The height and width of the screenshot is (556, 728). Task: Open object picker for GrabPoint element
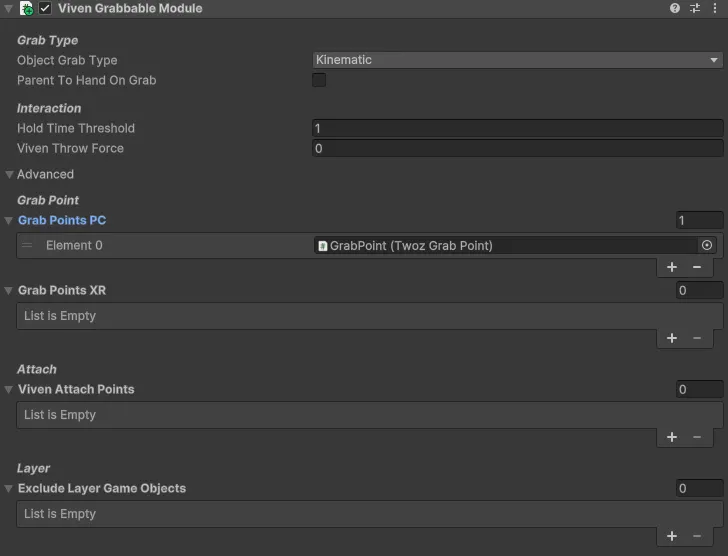[707, 245]
